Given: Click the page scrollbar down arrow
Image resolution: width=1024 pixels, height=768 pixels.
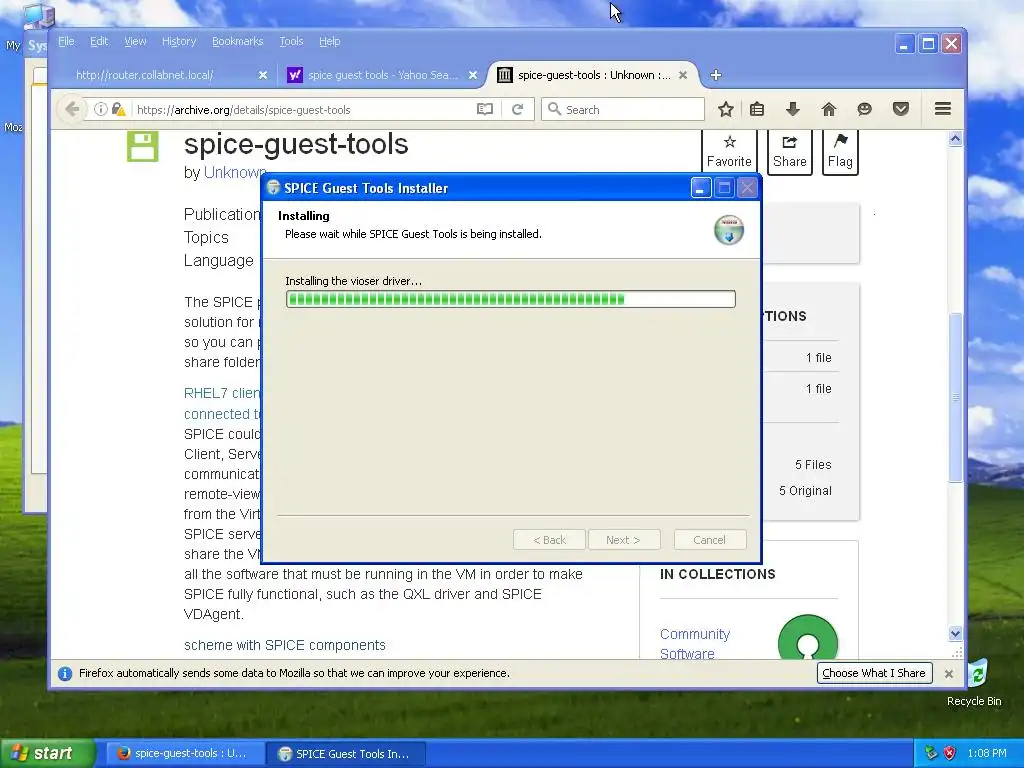Looking at the screenshot, I should coord(955,633).
